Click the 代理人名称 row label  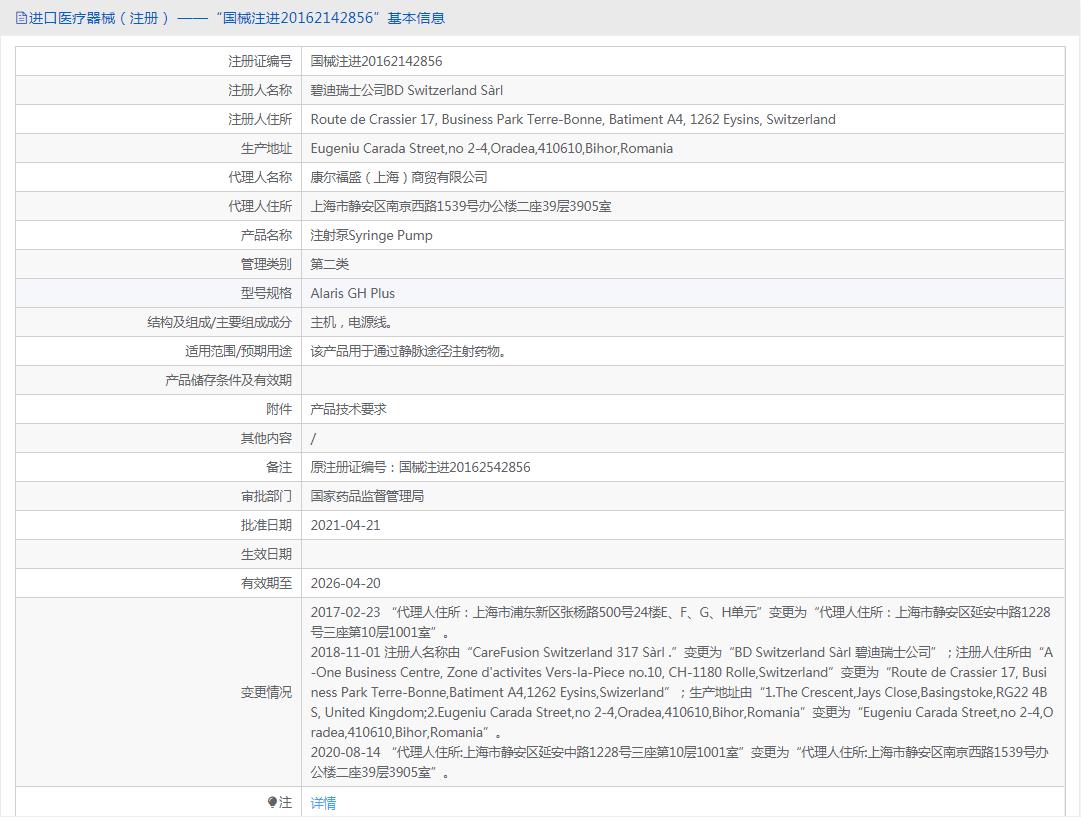(260, 177)
